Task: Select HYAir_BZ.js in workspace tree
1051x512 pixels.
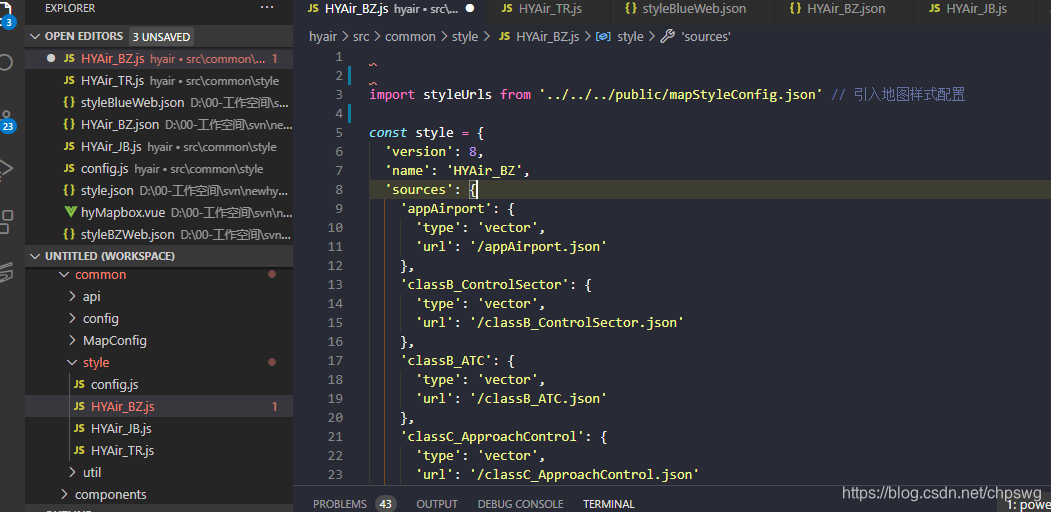Action: click(159, 406)
